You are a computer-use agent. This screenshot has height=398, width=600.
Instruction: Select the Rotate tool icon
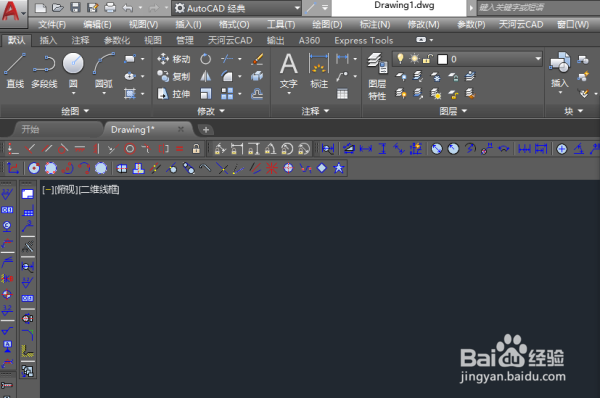206,59
